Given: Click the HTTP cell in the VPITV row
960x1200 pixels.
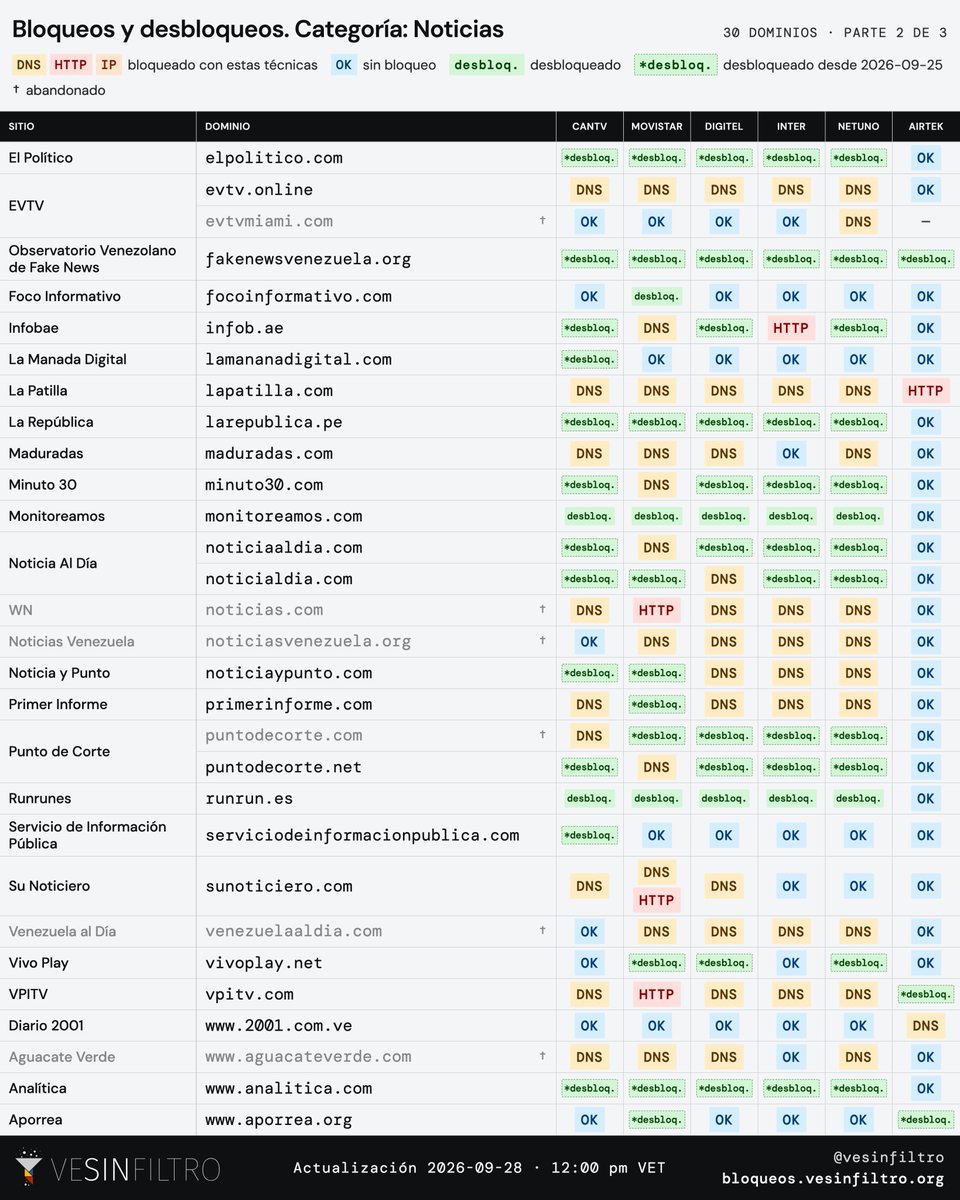Looking at the screenshot, I should point(656,994).
